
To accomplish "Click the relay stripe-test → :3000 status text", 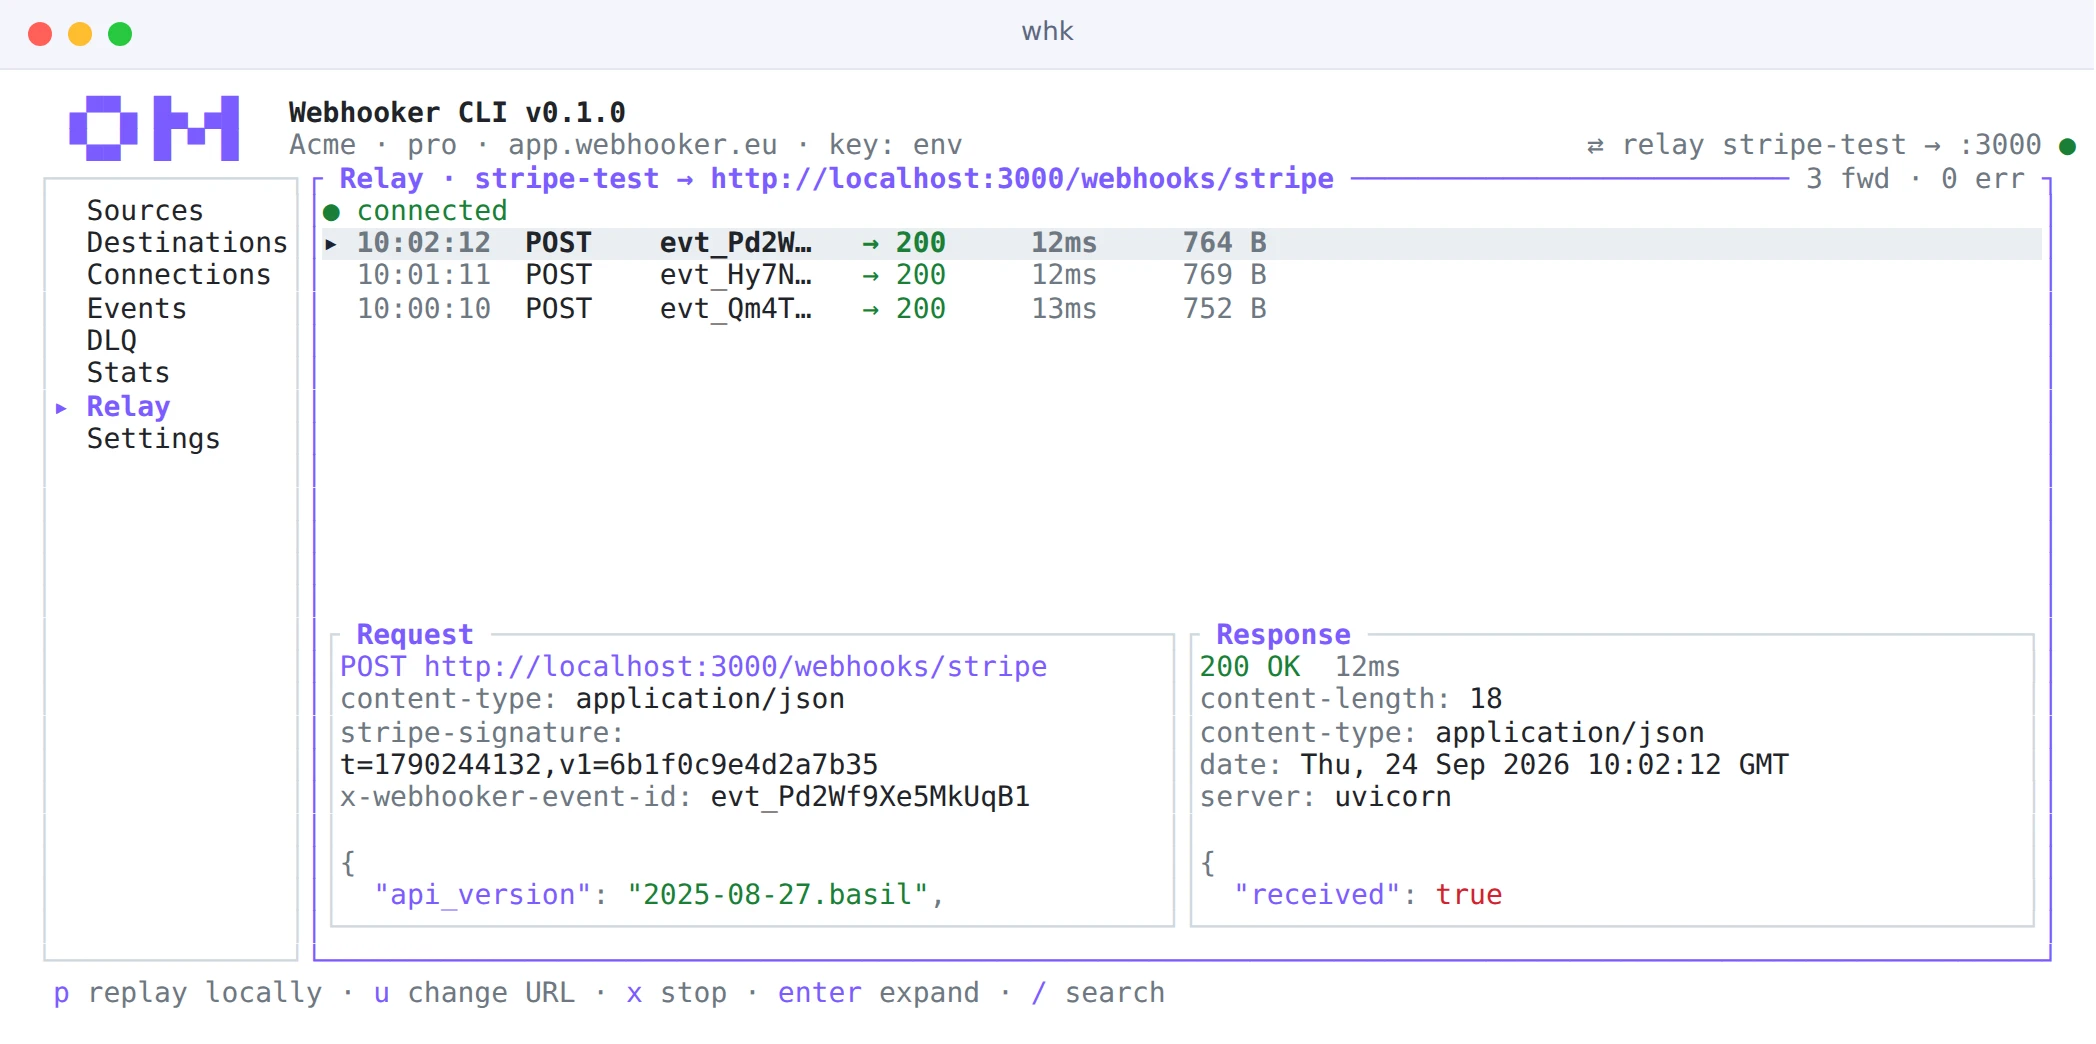I will click(1831, 145).
